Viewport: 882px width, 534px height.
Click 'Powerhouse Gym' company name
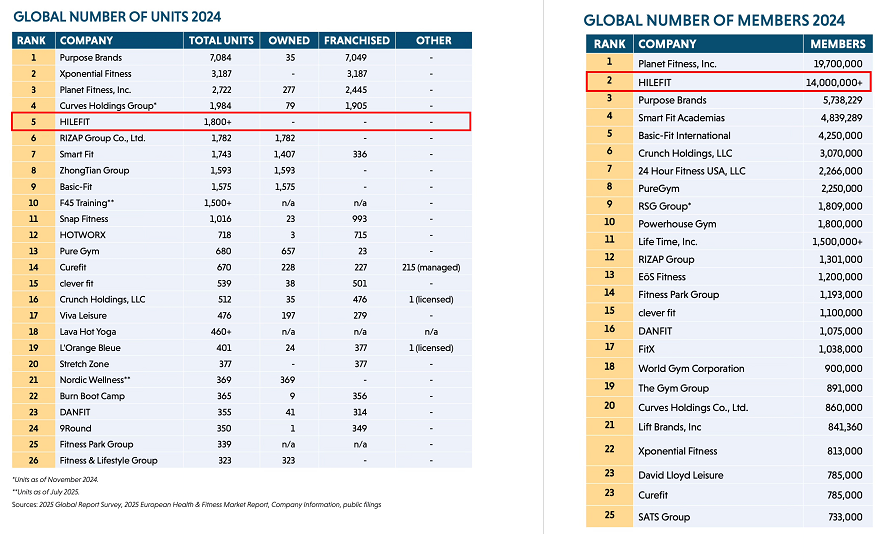pos(677,224)
